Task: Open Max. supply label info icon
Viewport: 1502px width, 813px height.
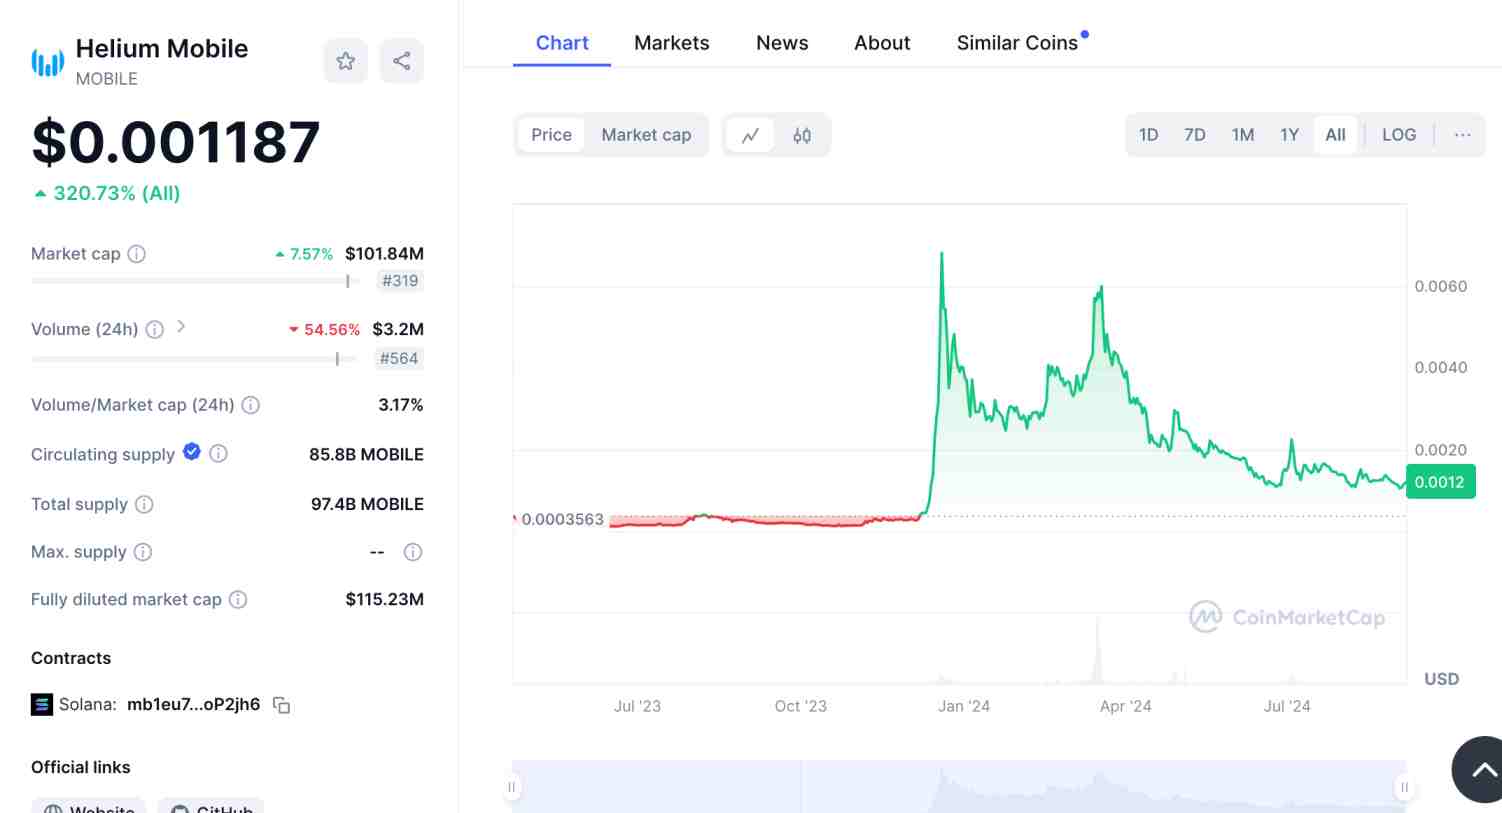Action: (143, 552)
